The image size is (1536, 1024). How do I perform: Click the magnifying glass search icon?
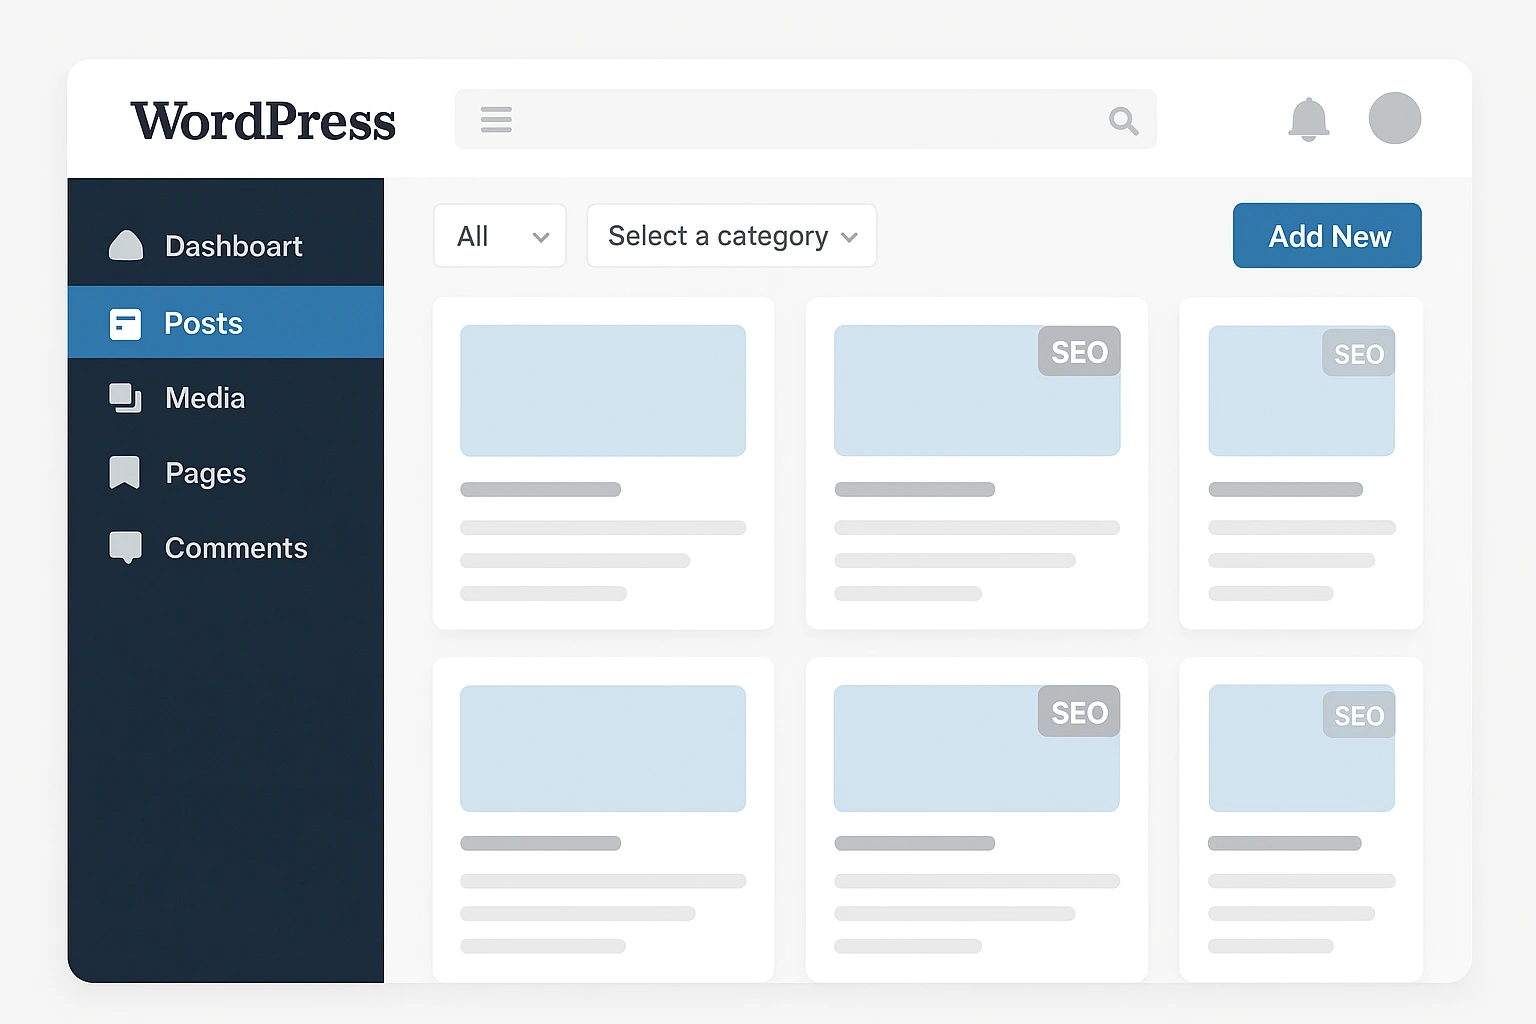click(1124, 121)
